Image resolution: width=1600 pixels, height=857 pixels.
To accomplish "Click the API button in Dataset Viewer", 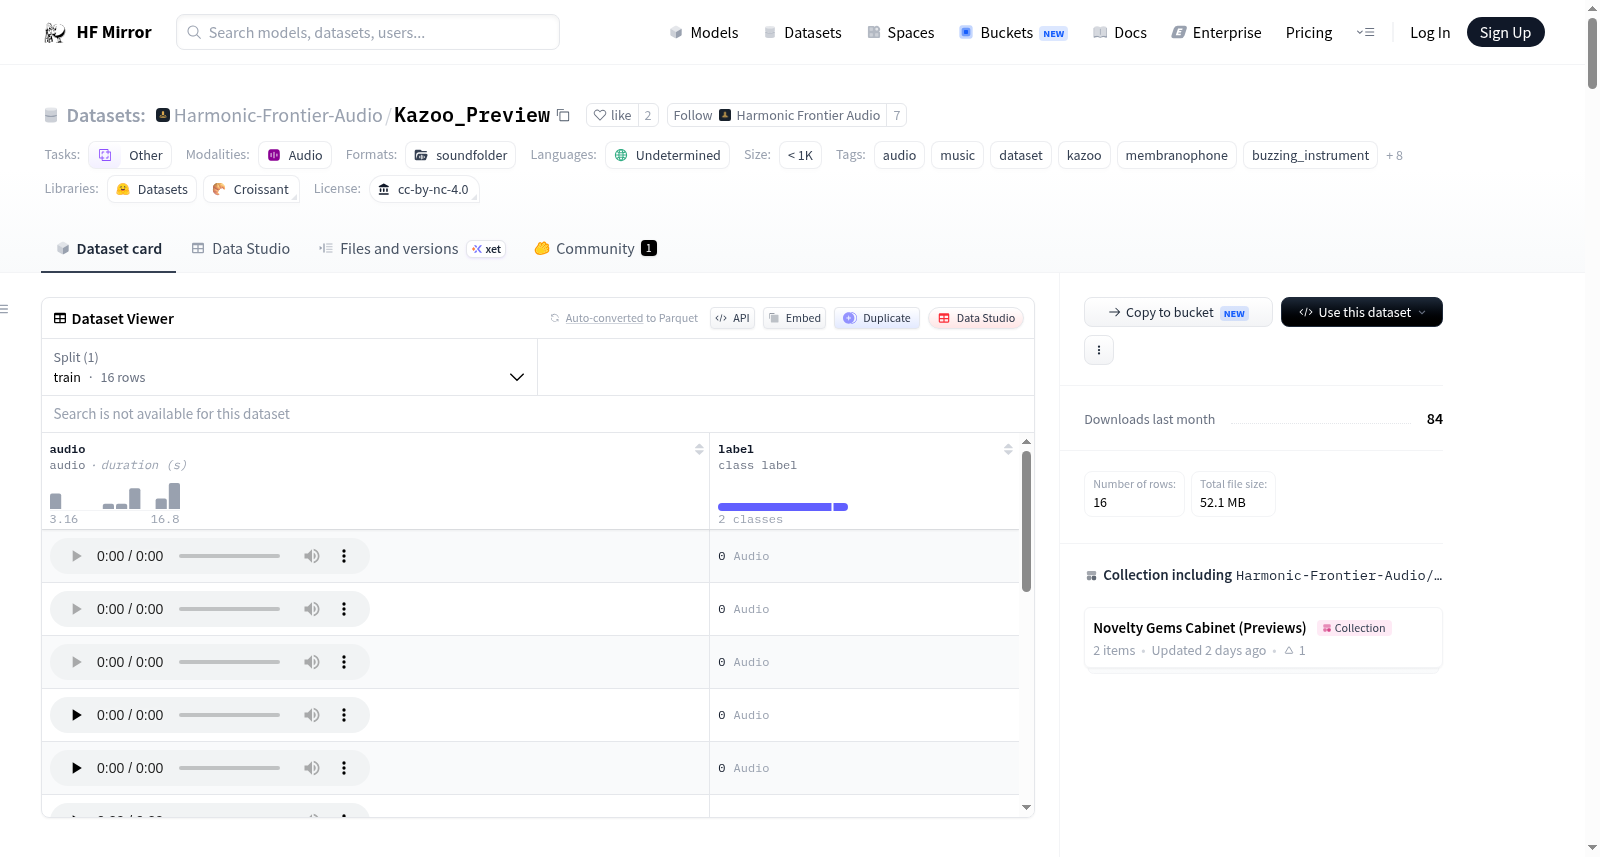I will (732, 318).
